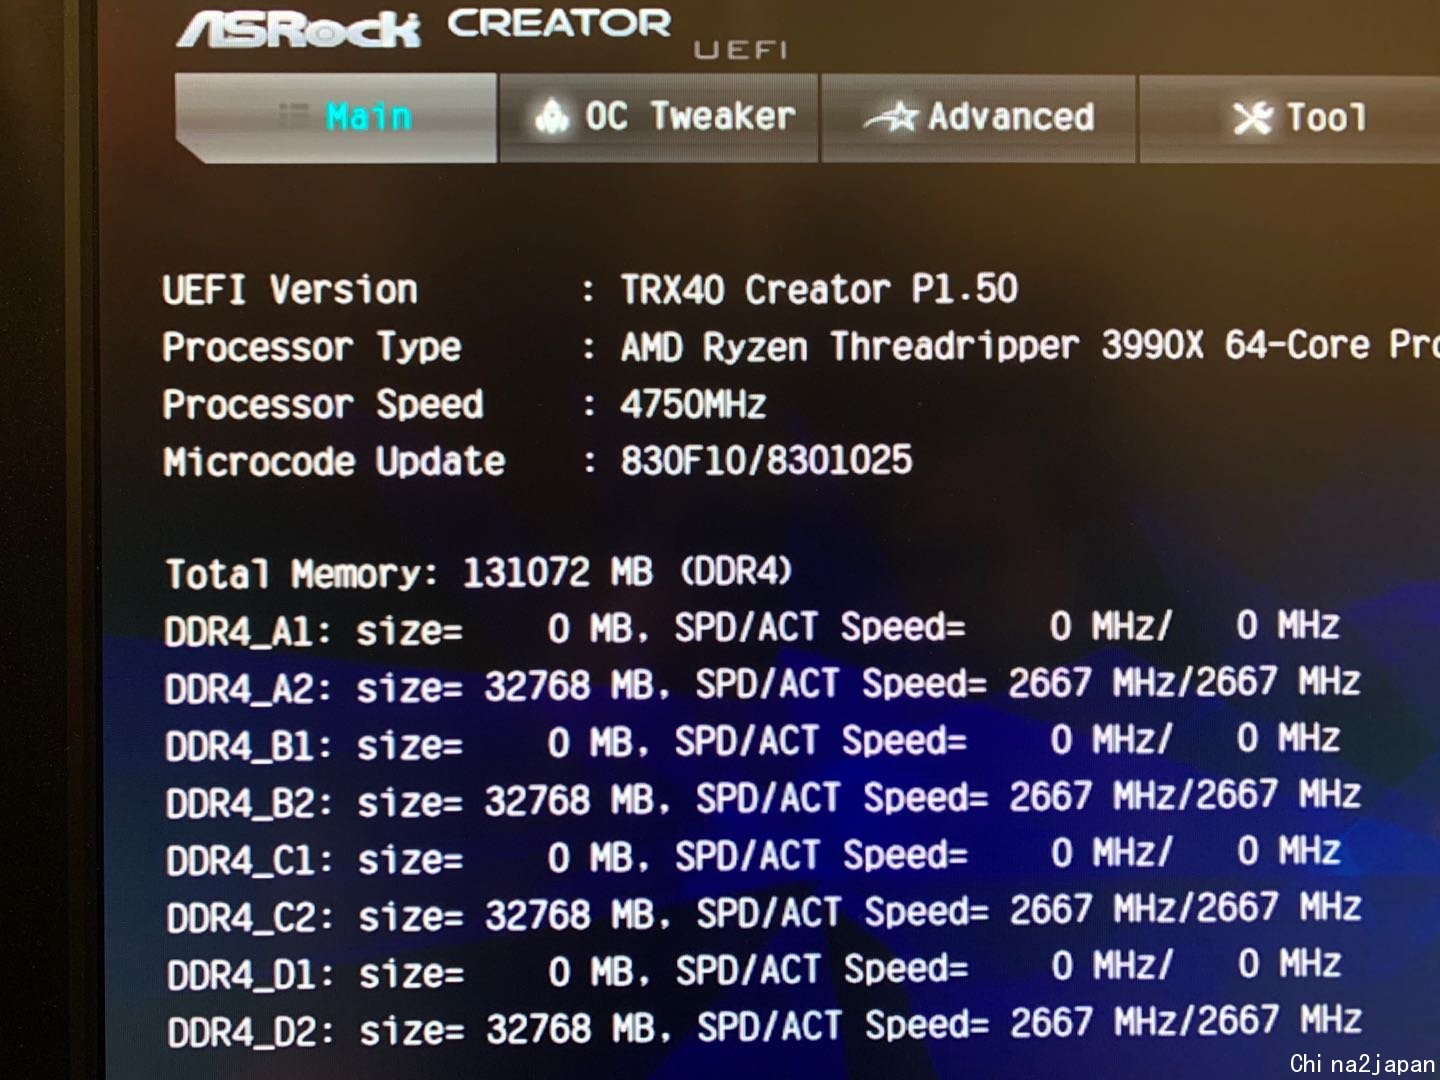
Task: Click the microcode value 830F10/8301025
Action: click(766, 461)
